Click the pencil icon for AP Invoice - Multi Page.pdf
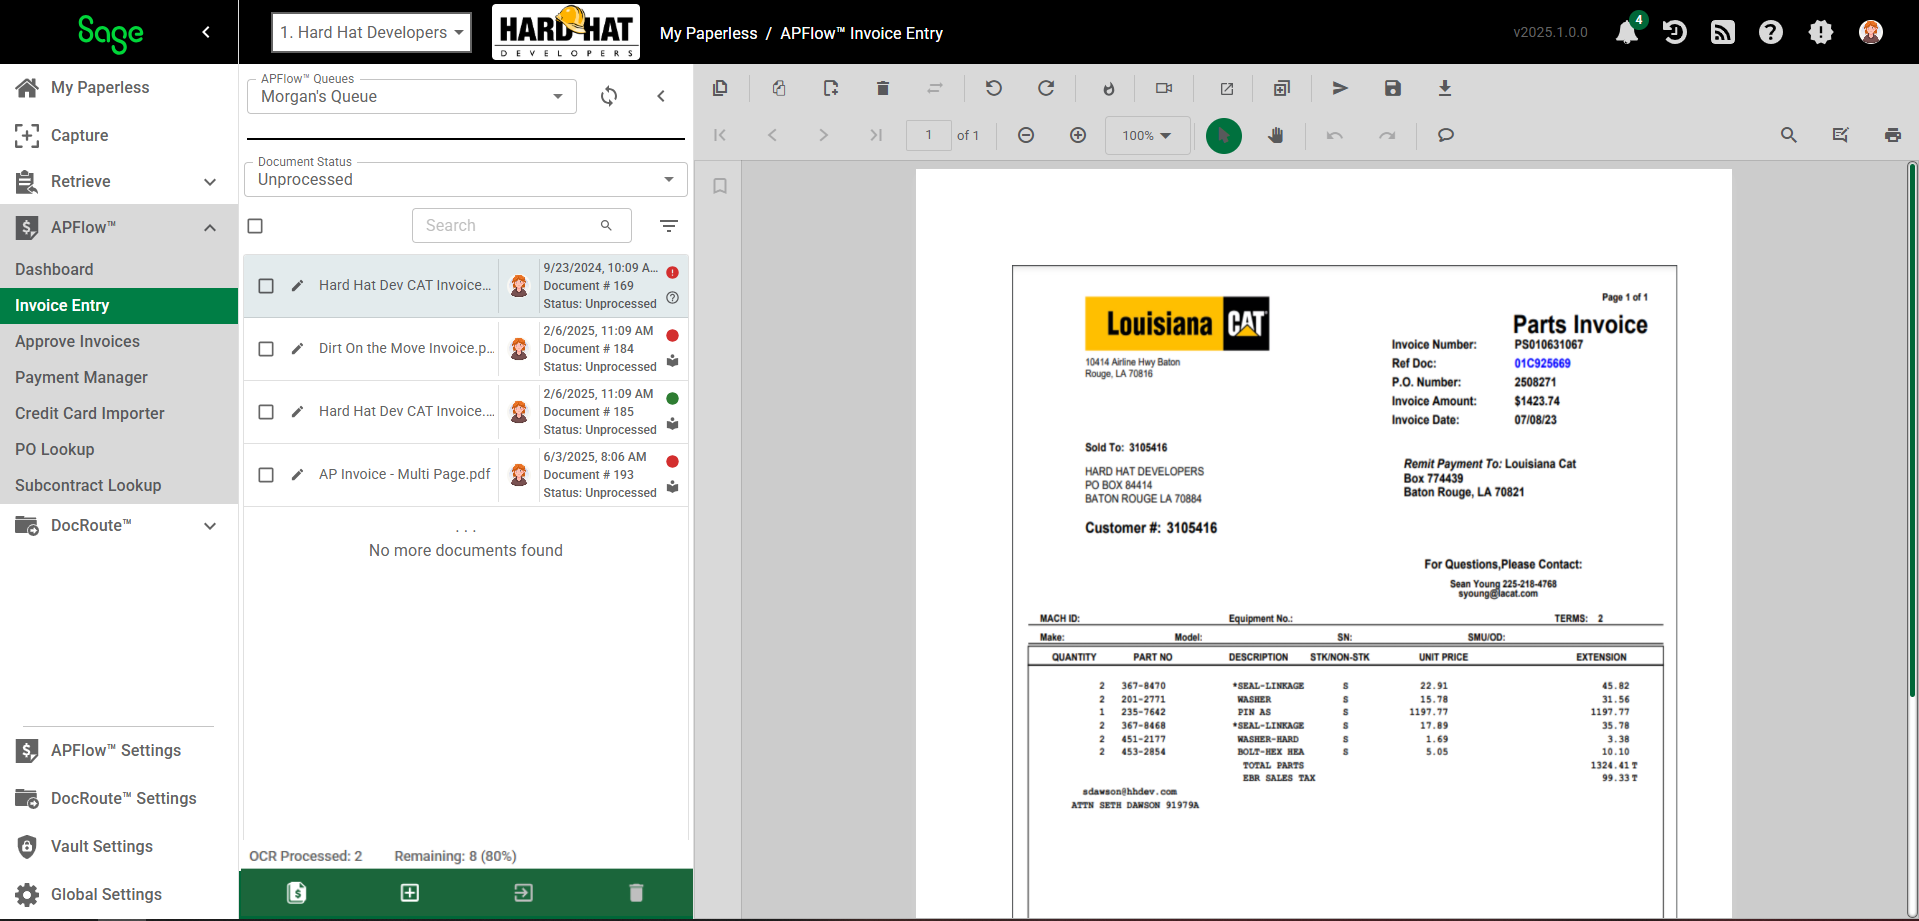Viewport: 1919px width, 921px height. (297, 475)
